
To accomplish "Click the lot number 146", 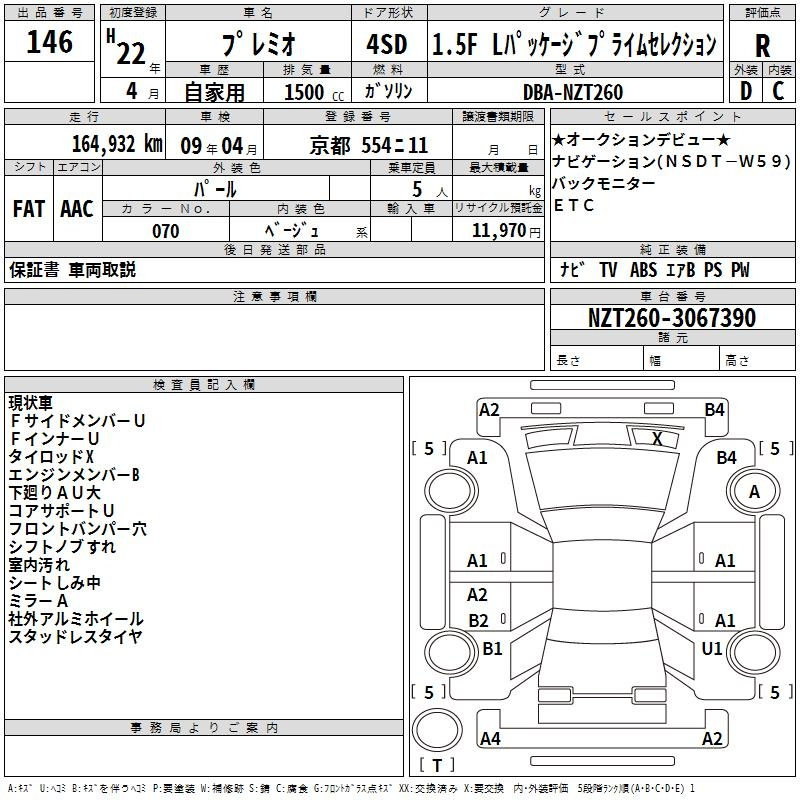I will [x=49, y=42].
